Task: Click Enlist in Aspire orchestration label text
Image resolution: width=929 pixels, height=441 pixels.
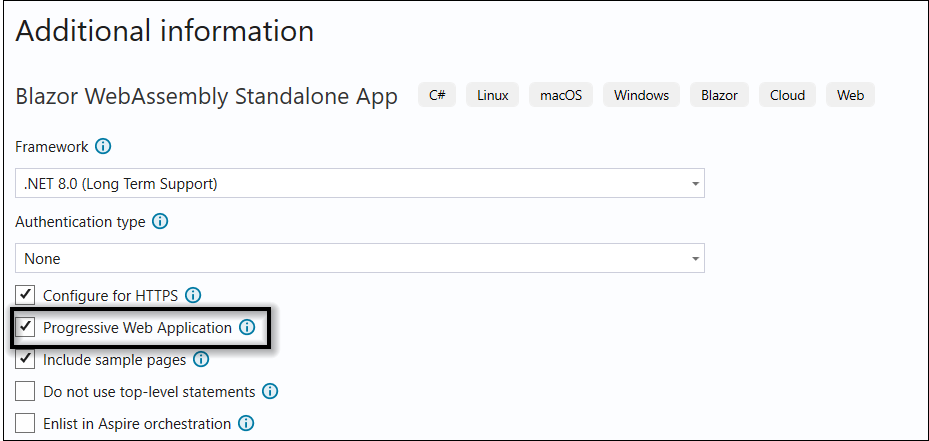Action: pyautogui.click(x=137, y=424)
